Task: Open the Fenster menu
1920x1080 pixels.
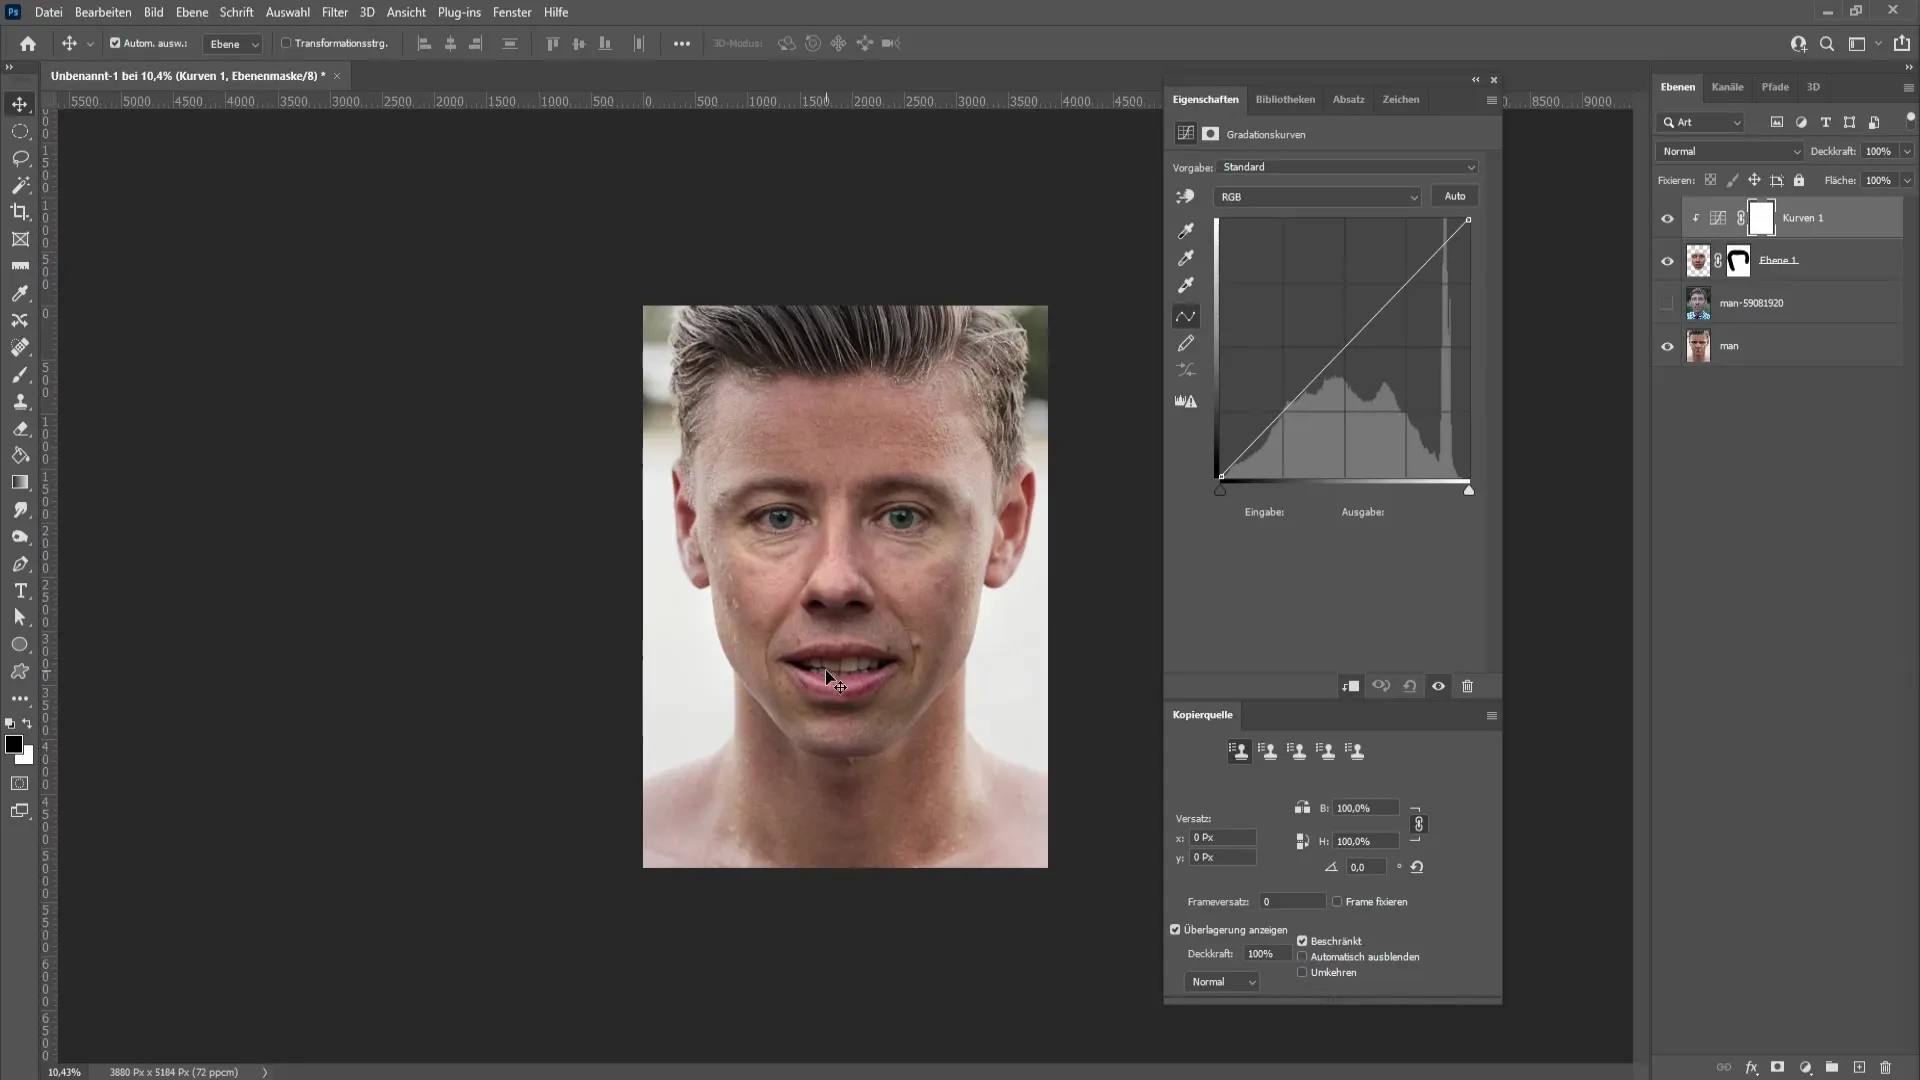Action: (x=512, y=12)
